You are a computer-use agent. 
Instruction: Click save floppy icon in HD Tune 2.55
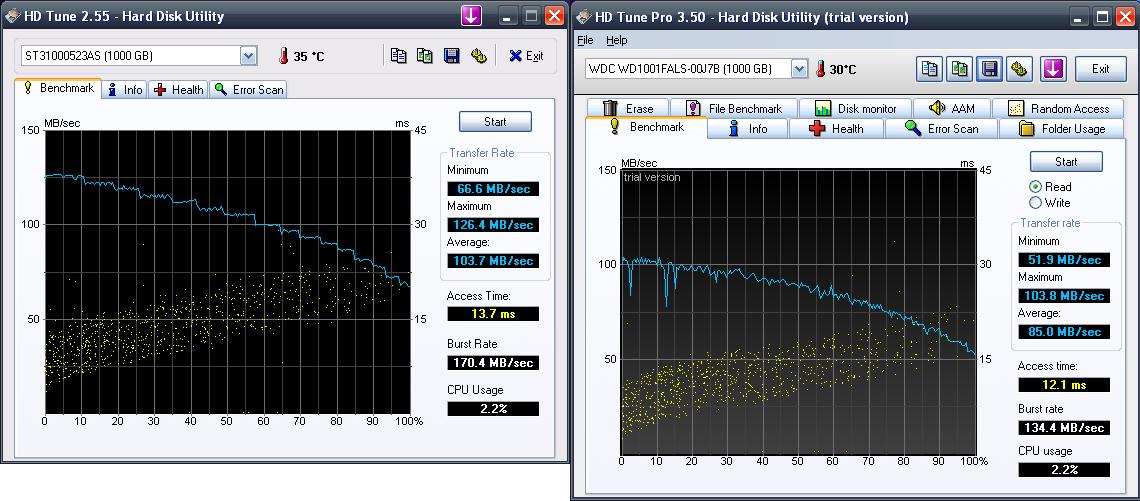tap(451, 56)
